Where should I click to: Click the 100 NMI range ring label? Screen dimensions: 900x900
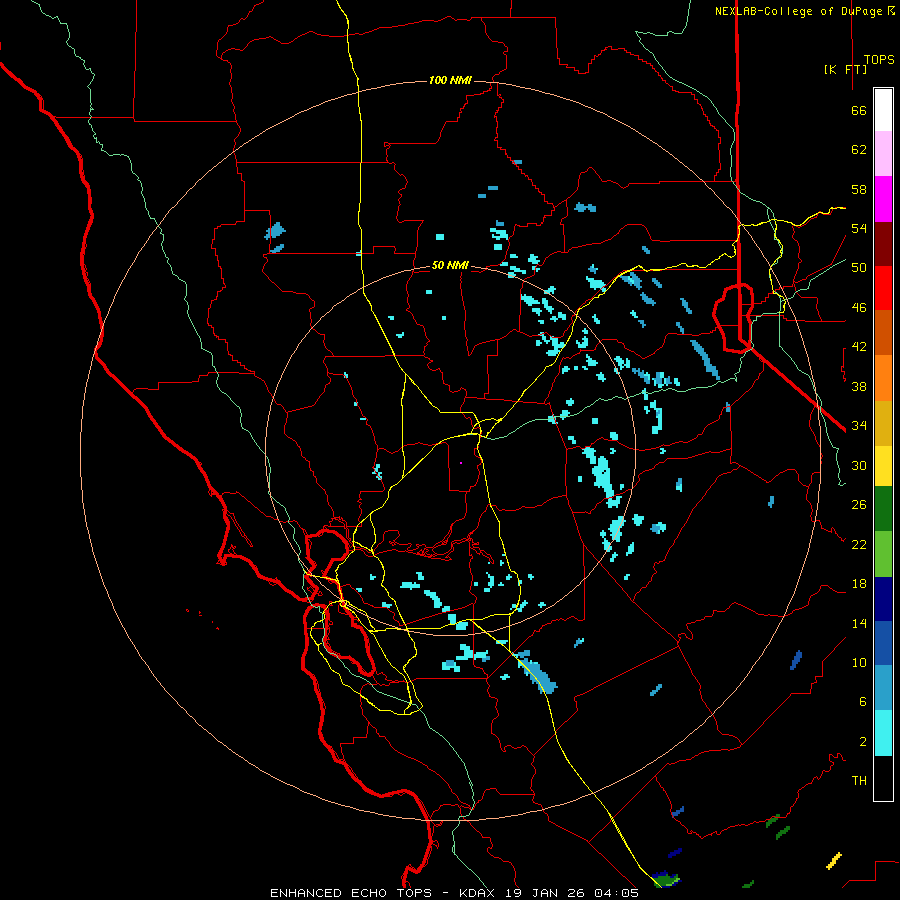pyautogui.click(x=450, y=80)
